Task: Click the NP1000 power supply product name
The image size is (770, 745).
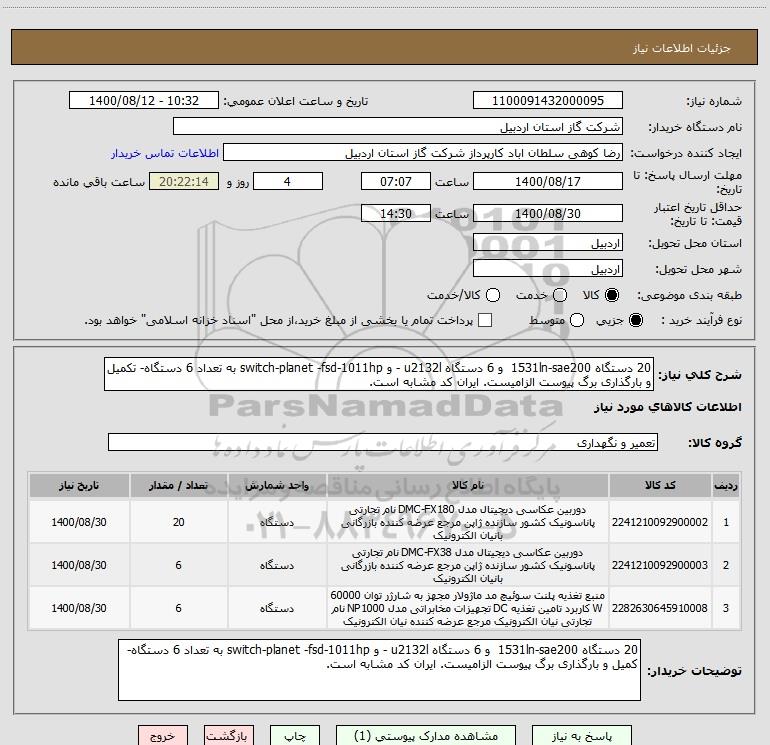Action: (x=468, y=608)
